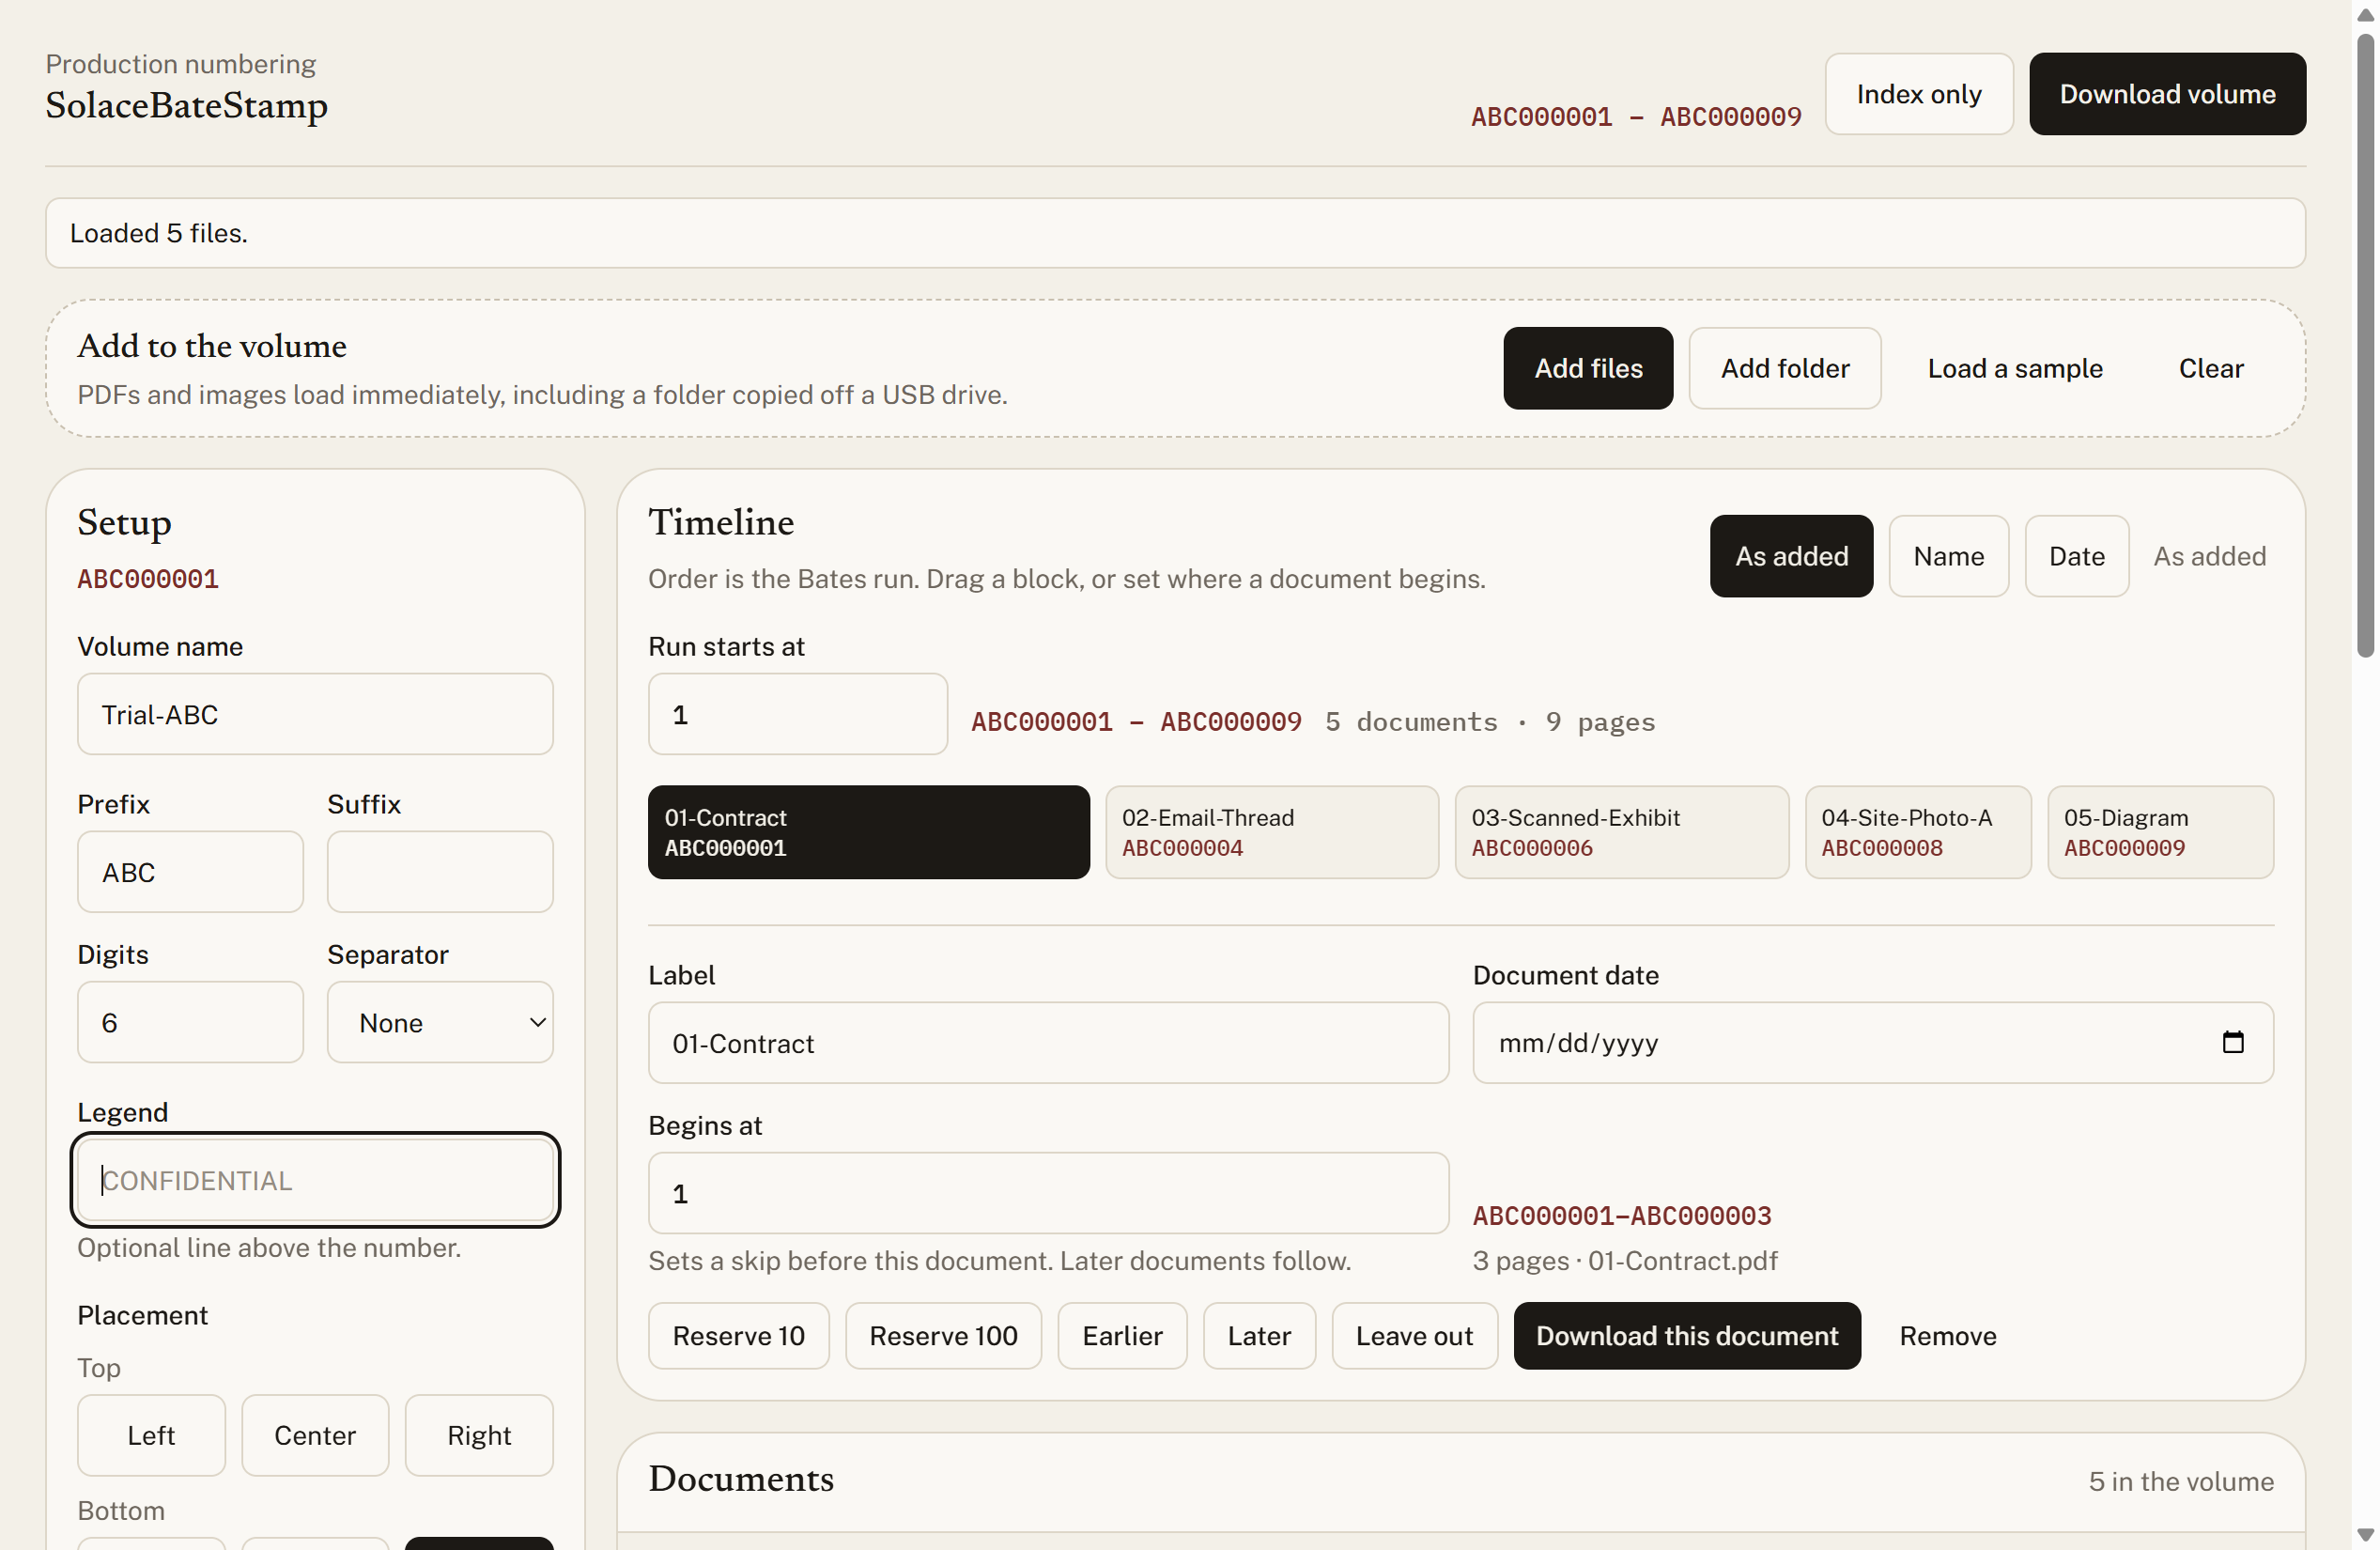Viewport: 2380px width, 1550px height.
Task: Click the Document date field
Action: [x=1872, y=1043]
